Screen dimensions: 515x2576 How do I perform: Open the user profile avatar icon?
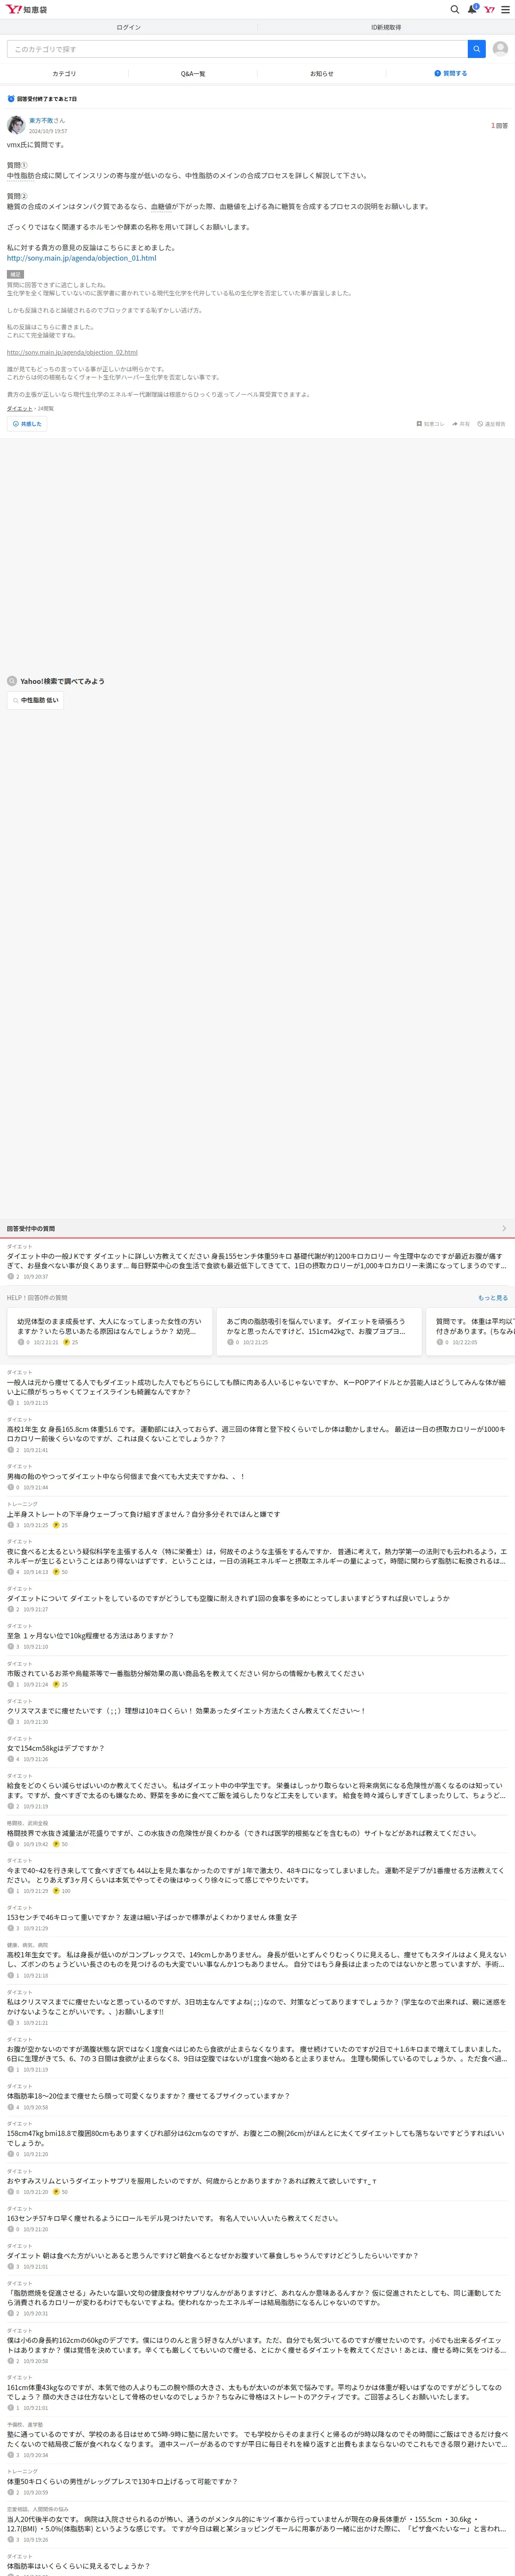500,49
